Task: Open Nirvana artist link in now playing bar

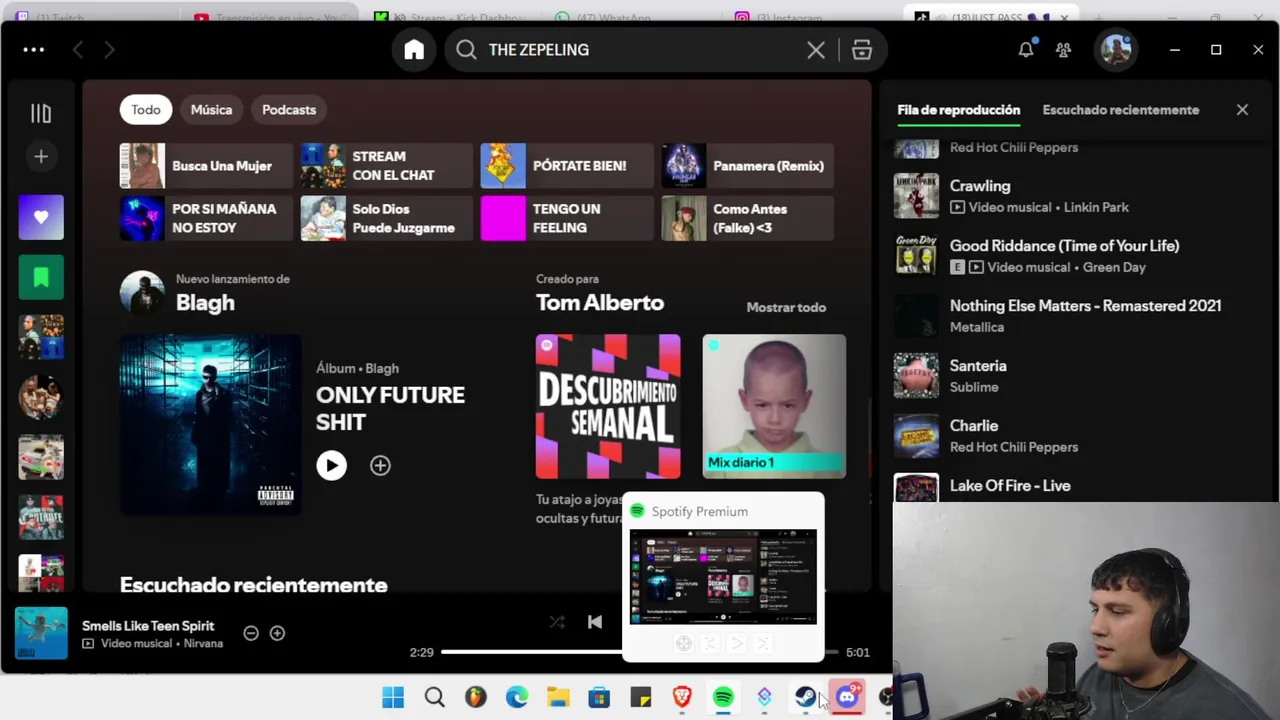Action: point(203,644)
